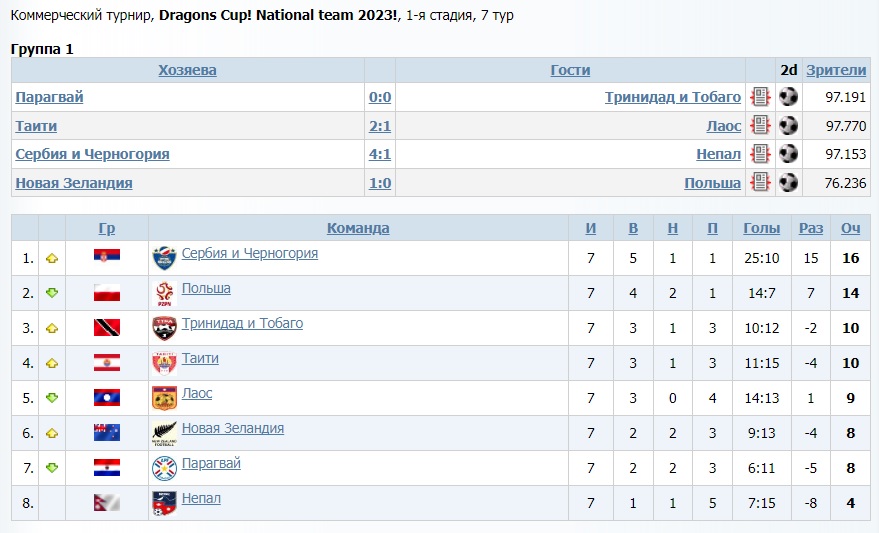Sort standings by Команда column header

point(358,228)
